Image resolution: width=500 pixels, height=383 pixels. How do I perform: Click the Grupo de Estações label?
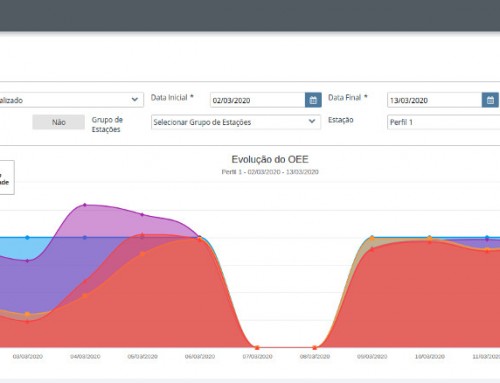[x=107, y=124]
